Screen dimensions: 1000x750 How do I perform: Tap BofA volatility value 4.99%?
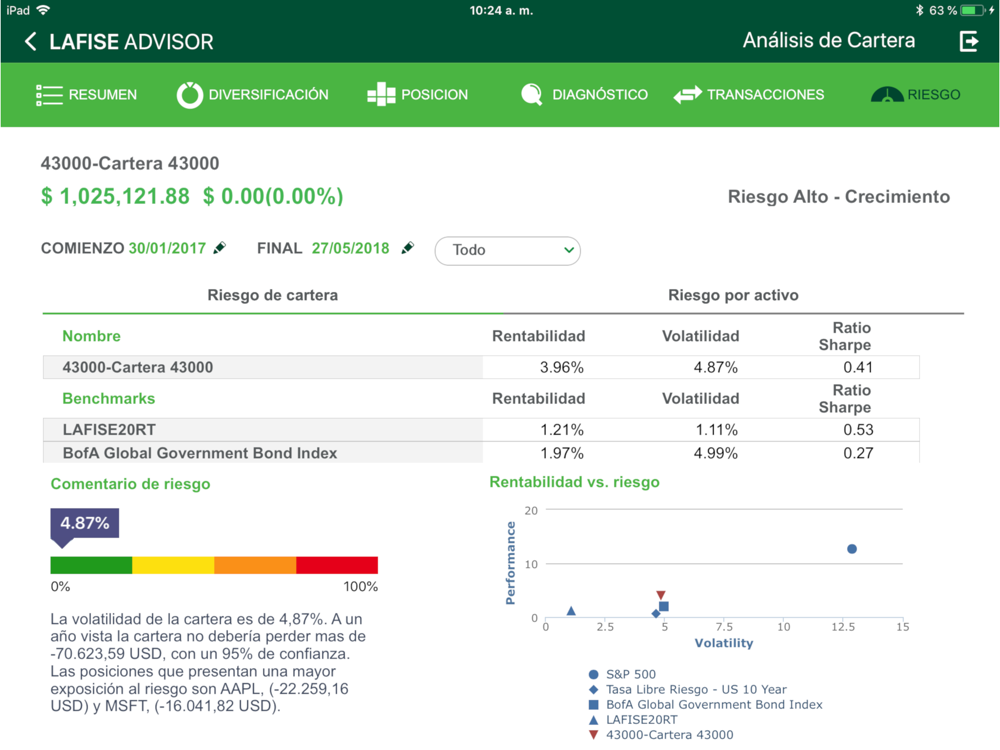[716, 453]
